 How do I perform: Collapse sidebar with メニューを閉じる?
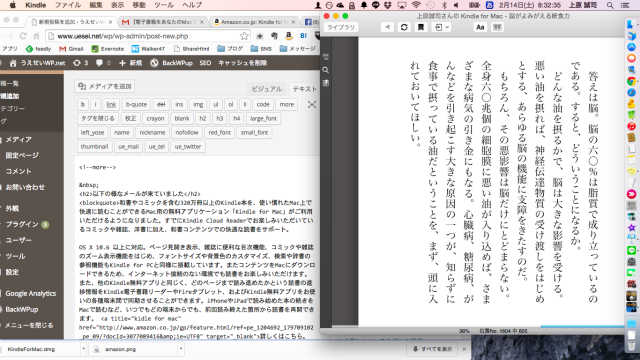coord(29,325)
